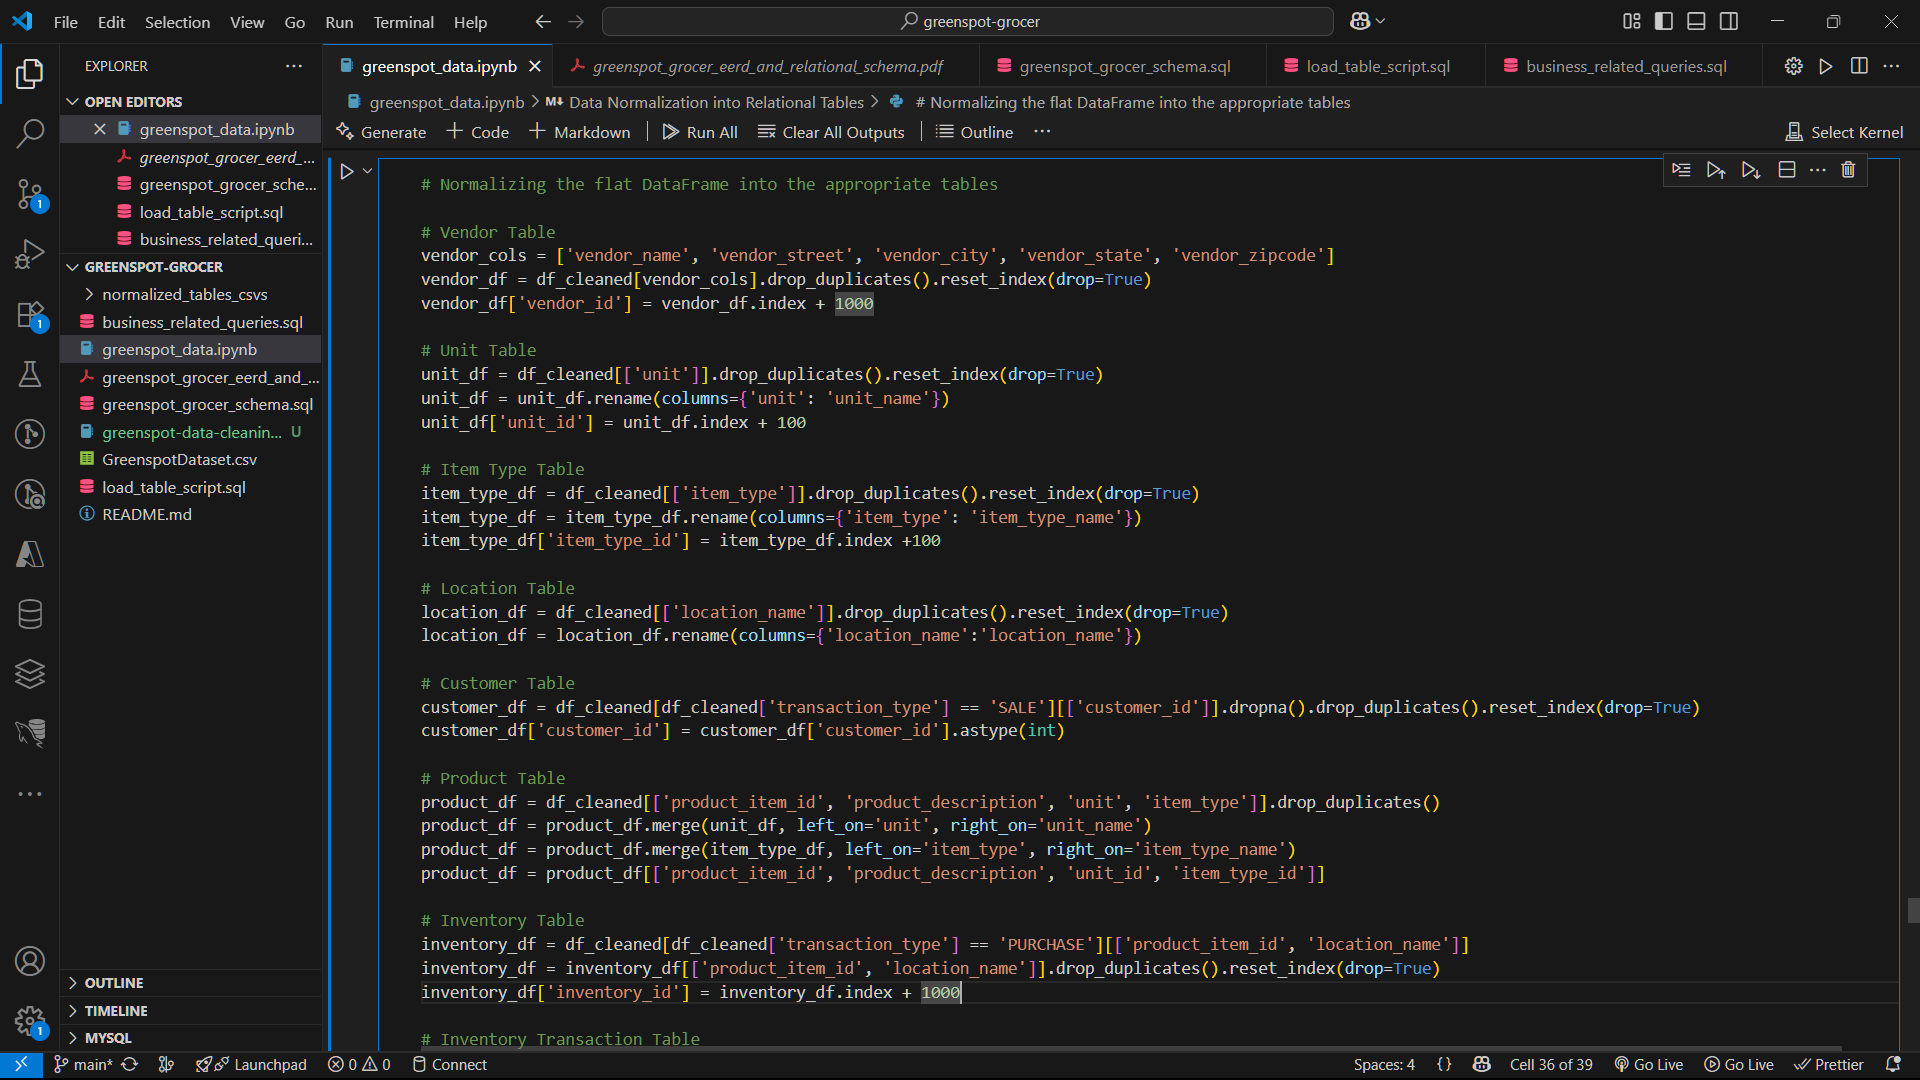Image resolution: width=1920 pixels, height=1080 pixels.
Task: Open Manage gear icon in activity bar
Action: [30, 1021]
